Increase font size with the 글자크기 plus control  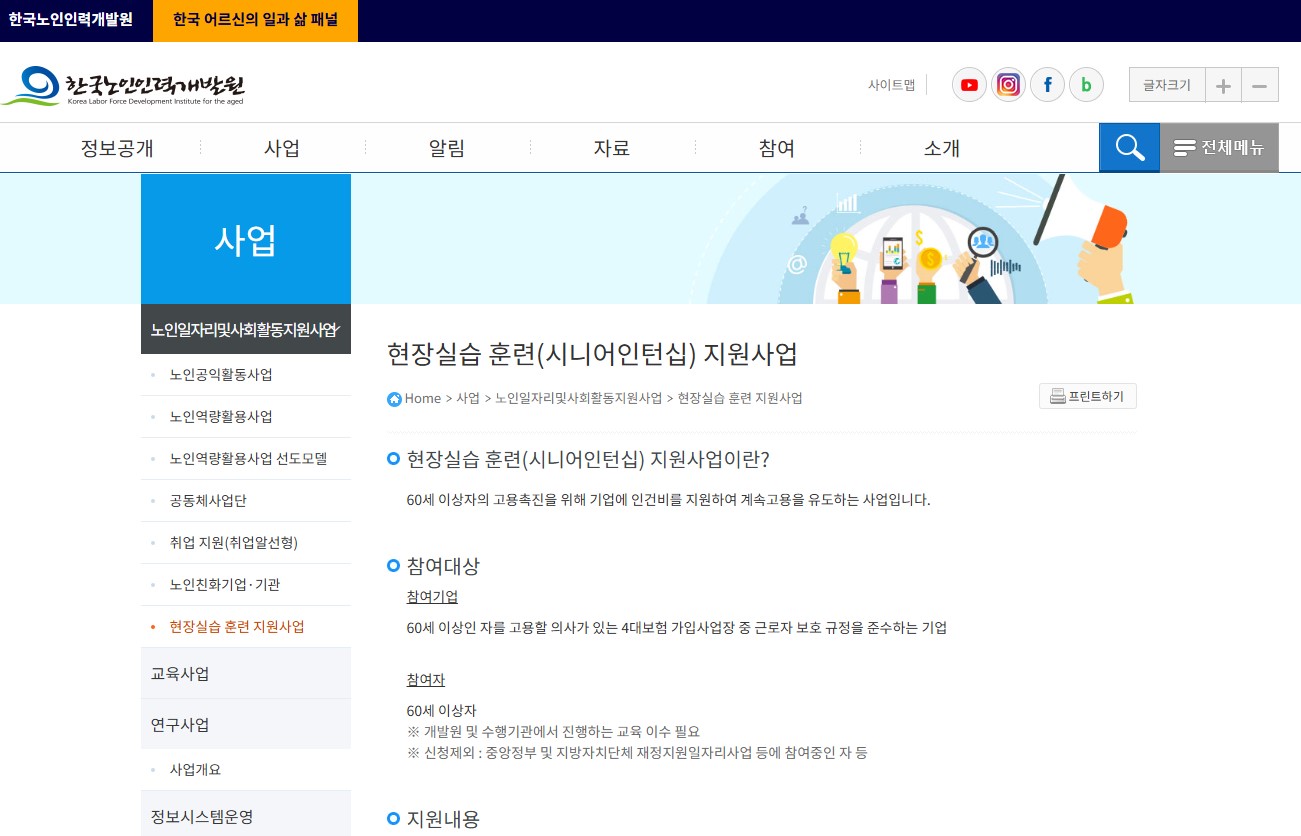(x=1223, y=85)
